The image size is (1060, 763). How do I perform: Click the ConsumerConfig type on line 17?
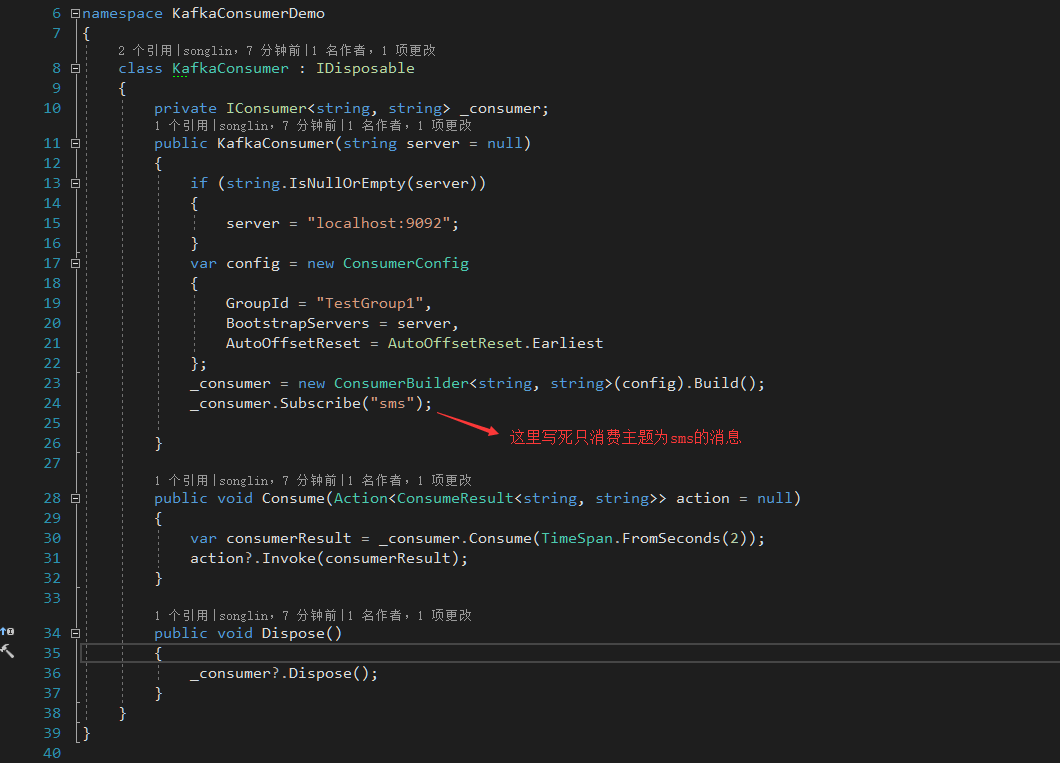pos(406,264)
